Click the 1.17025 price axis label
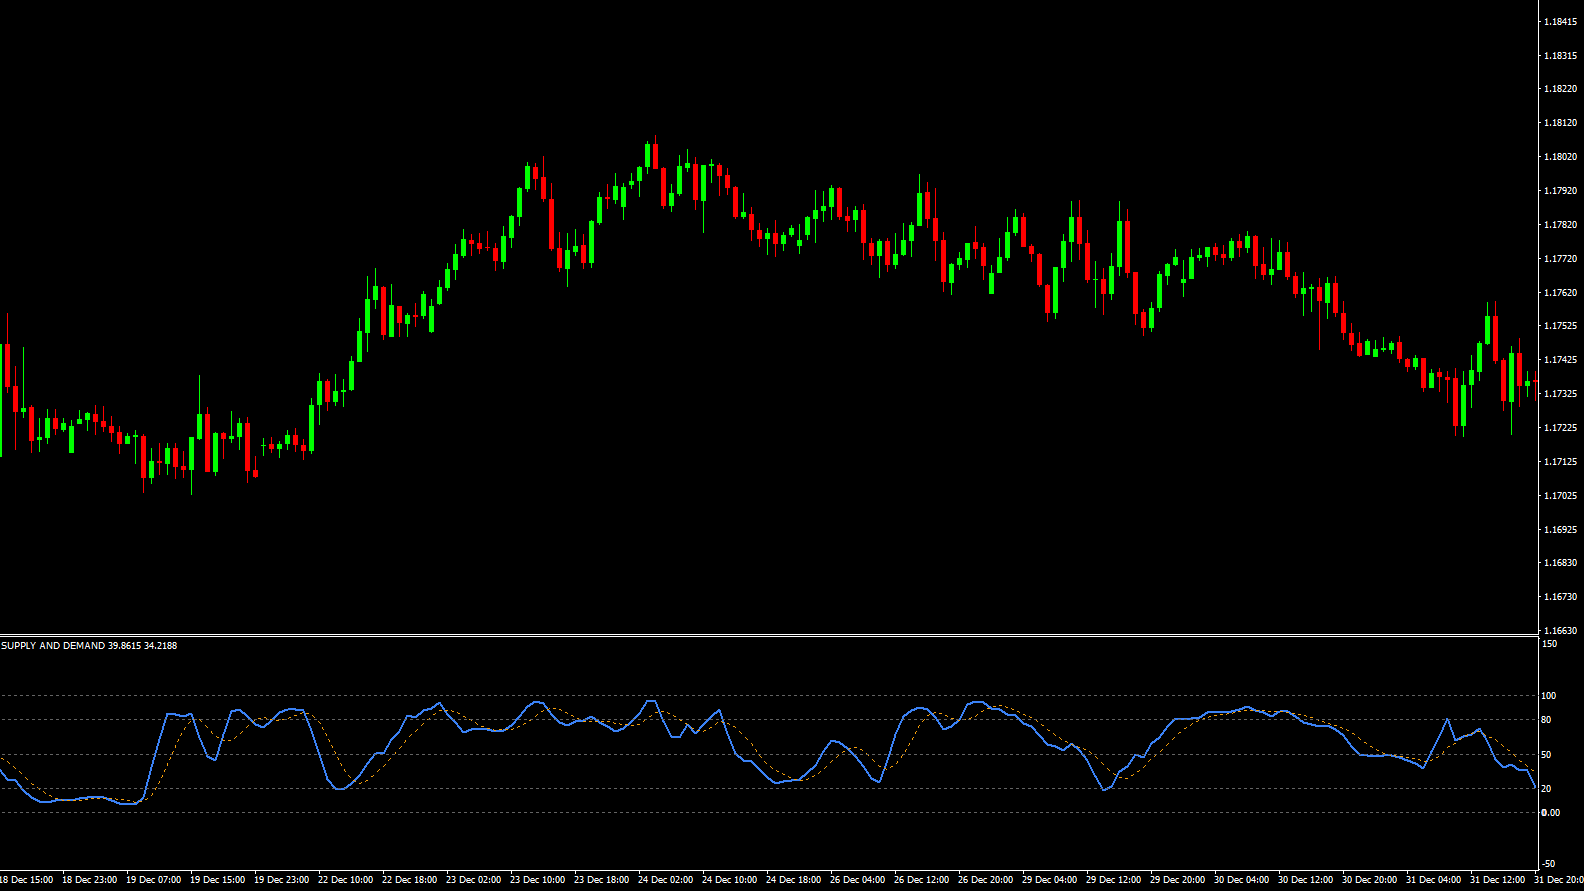The image size is (1584, 891). point(1560,496)
